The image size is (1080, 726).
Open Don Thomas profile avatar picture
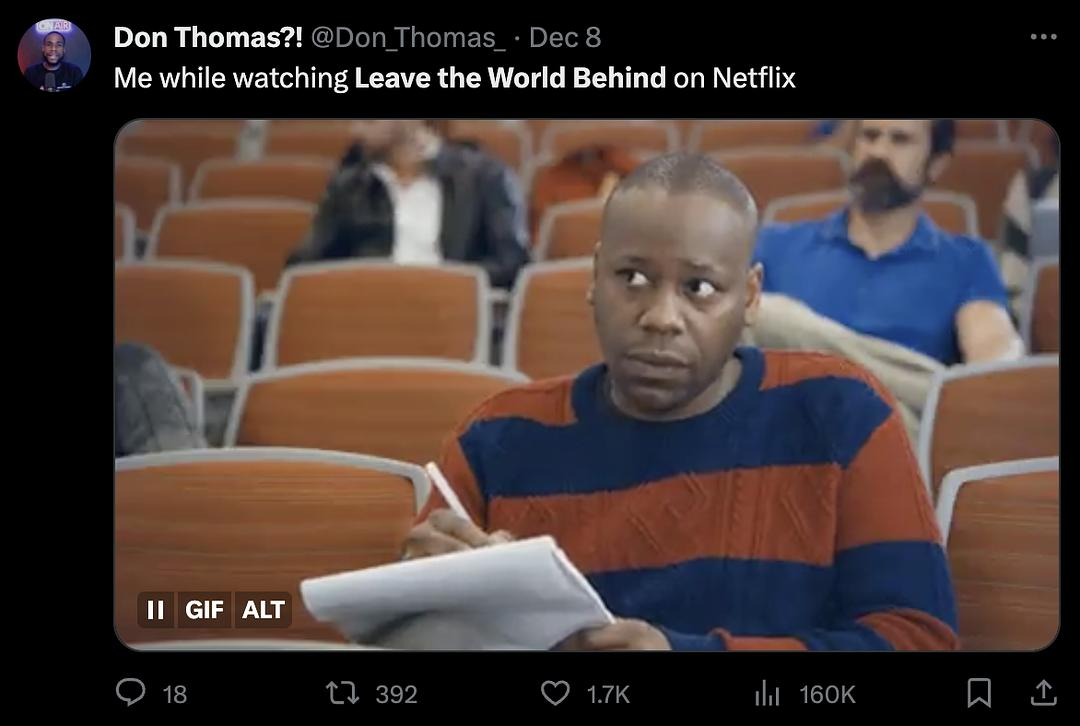54,55
